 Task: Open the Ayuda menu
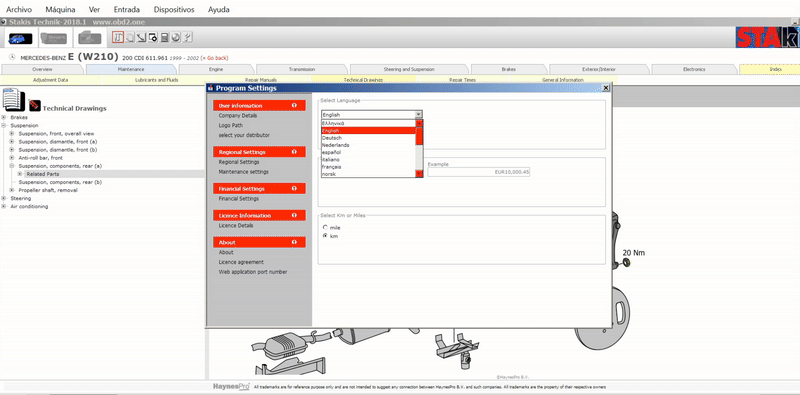(x=218, y=9)
